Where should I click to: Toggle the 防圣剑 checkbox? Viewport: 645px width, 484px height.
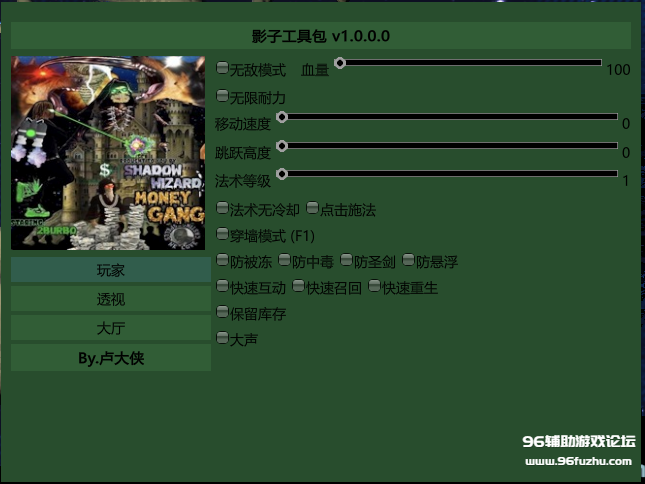pyautogui.click(x=346, y=260)
